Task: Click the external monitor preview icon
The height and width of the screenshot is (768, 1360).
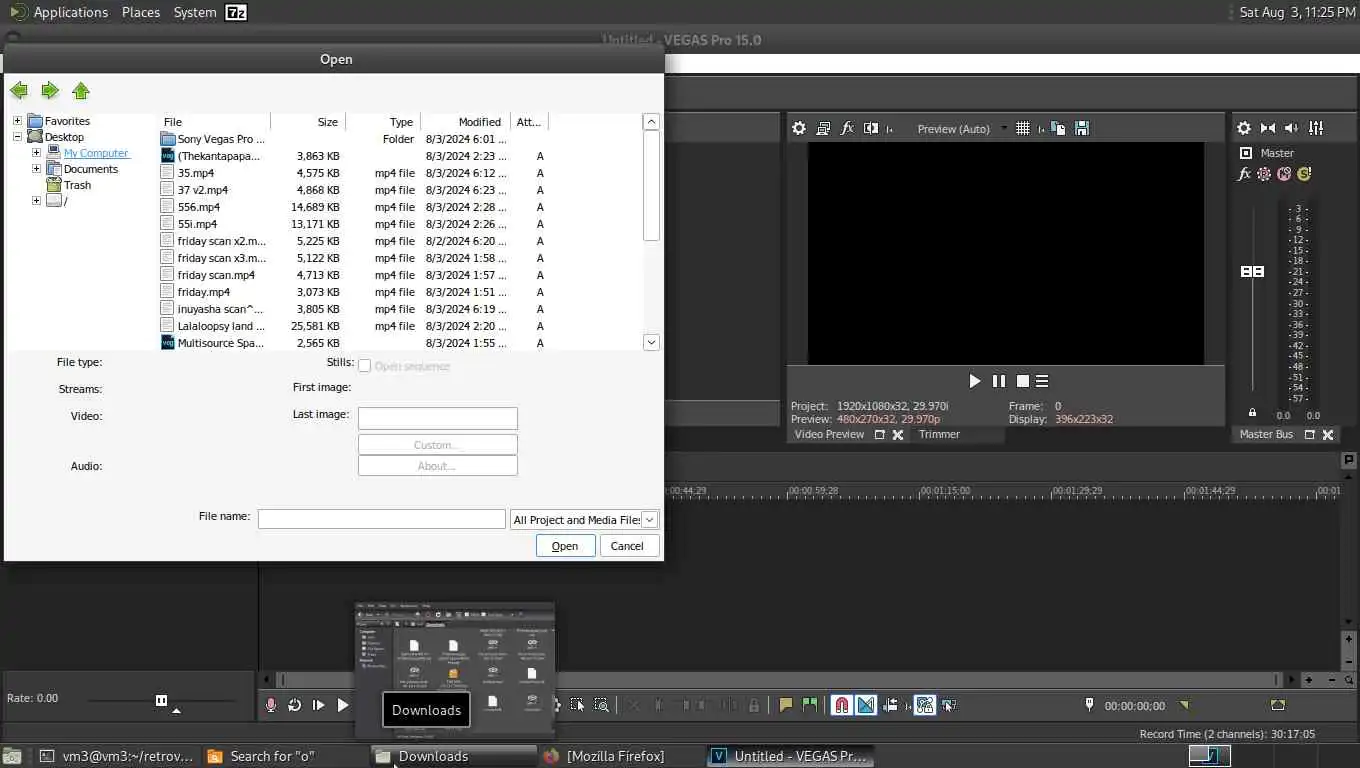Action: (823, 128)
